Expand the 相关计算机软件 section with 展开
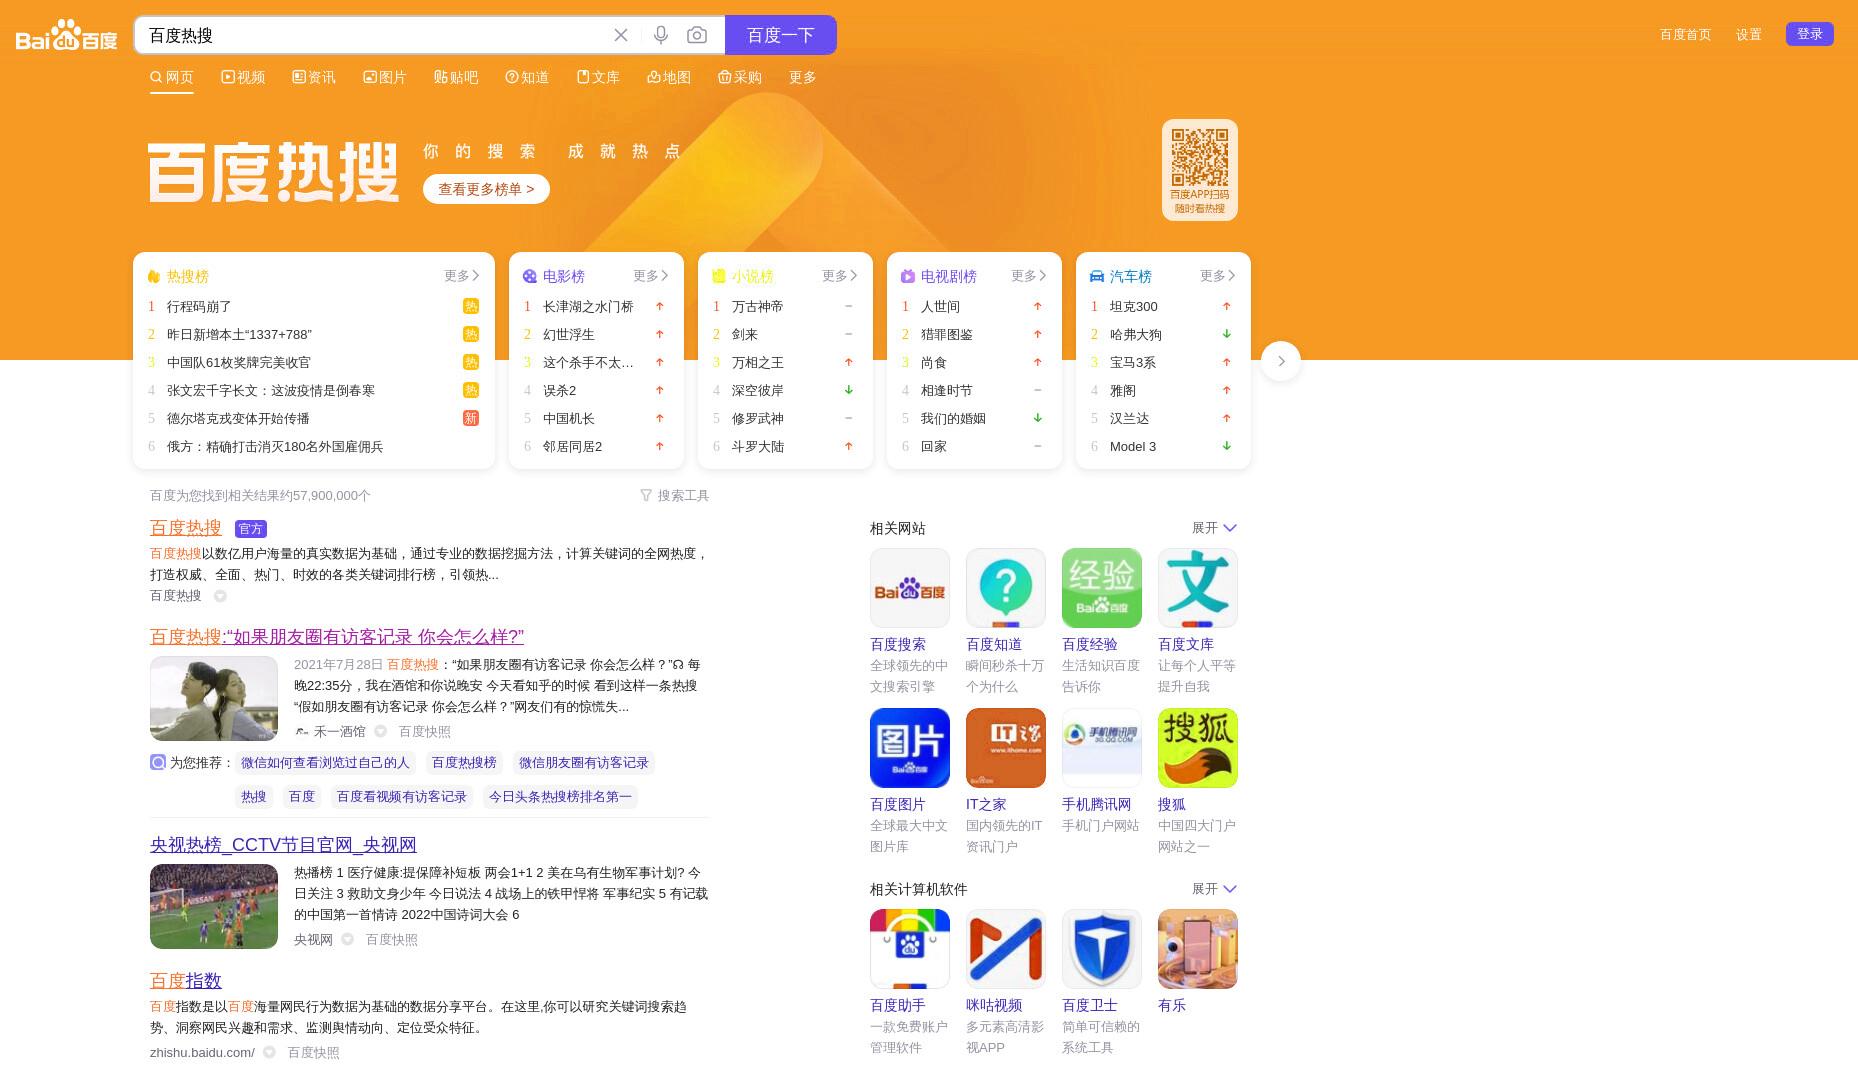The height and width of the screenshot is (1080, 1858). pos(1214,889)
